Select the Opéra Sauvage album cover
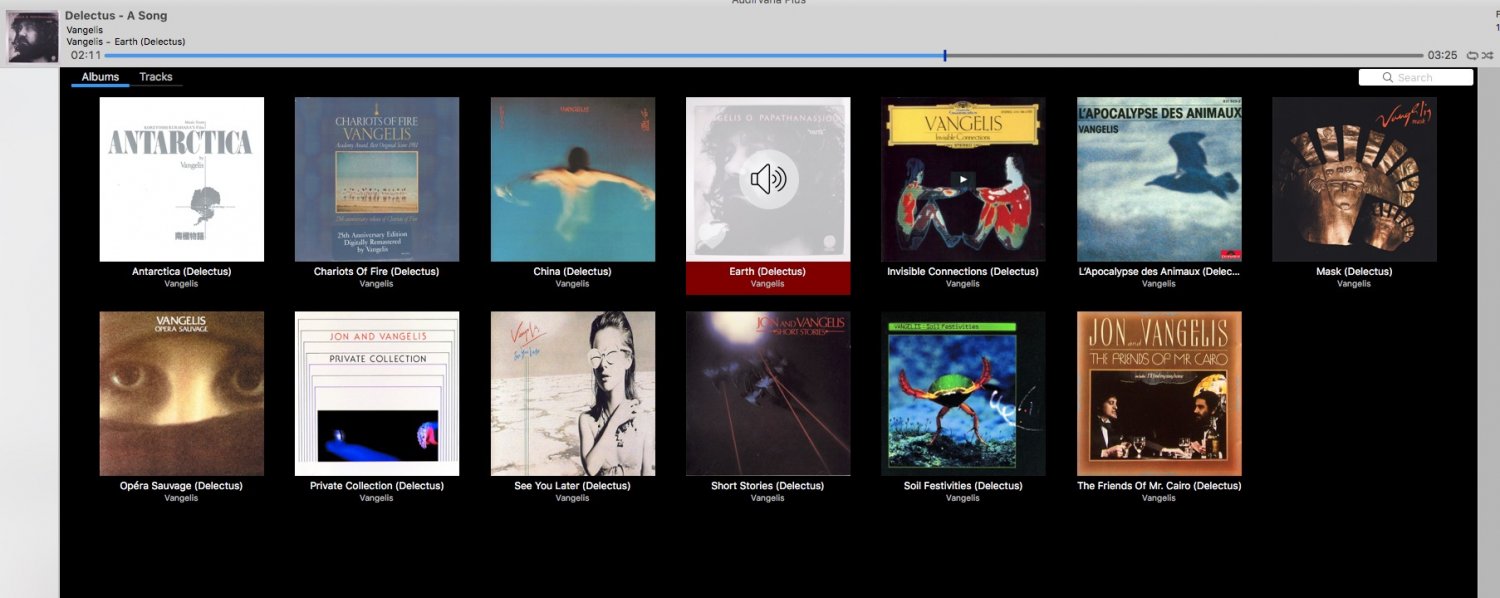Viewport: 1500px width, 598px height. tap(182, 393)
